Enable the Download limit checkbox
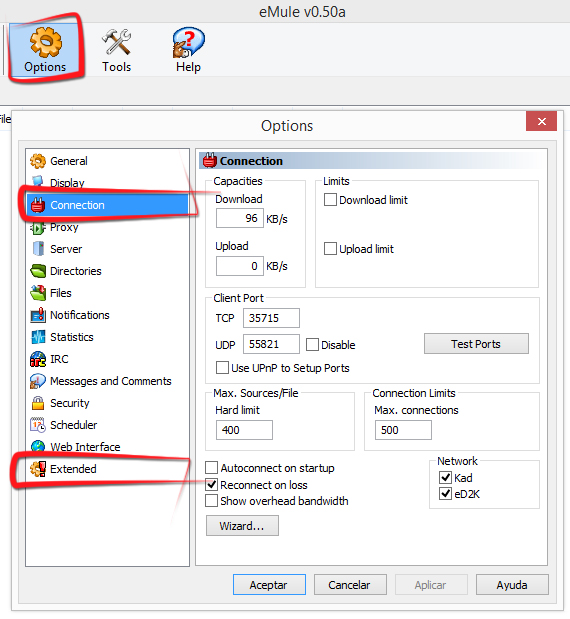570x619 pixels. (330, 200)
